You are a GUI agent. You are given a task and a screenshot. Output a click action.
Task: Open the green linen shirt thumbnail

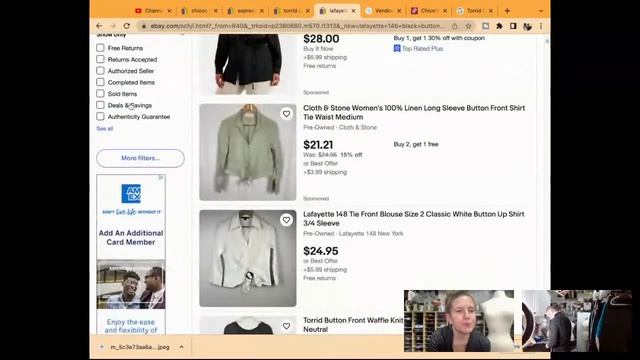click(x=248, y=152)
